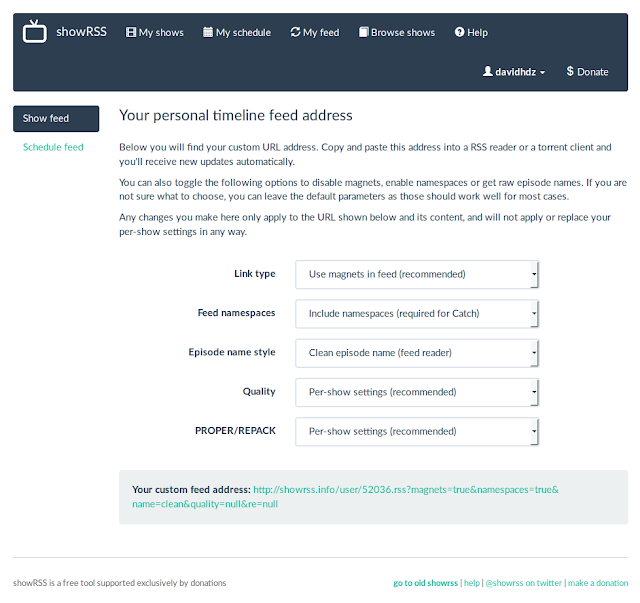Expand the PROPER/REPACK dropdown
Screen dimensions: 640x603
(417, 431)
